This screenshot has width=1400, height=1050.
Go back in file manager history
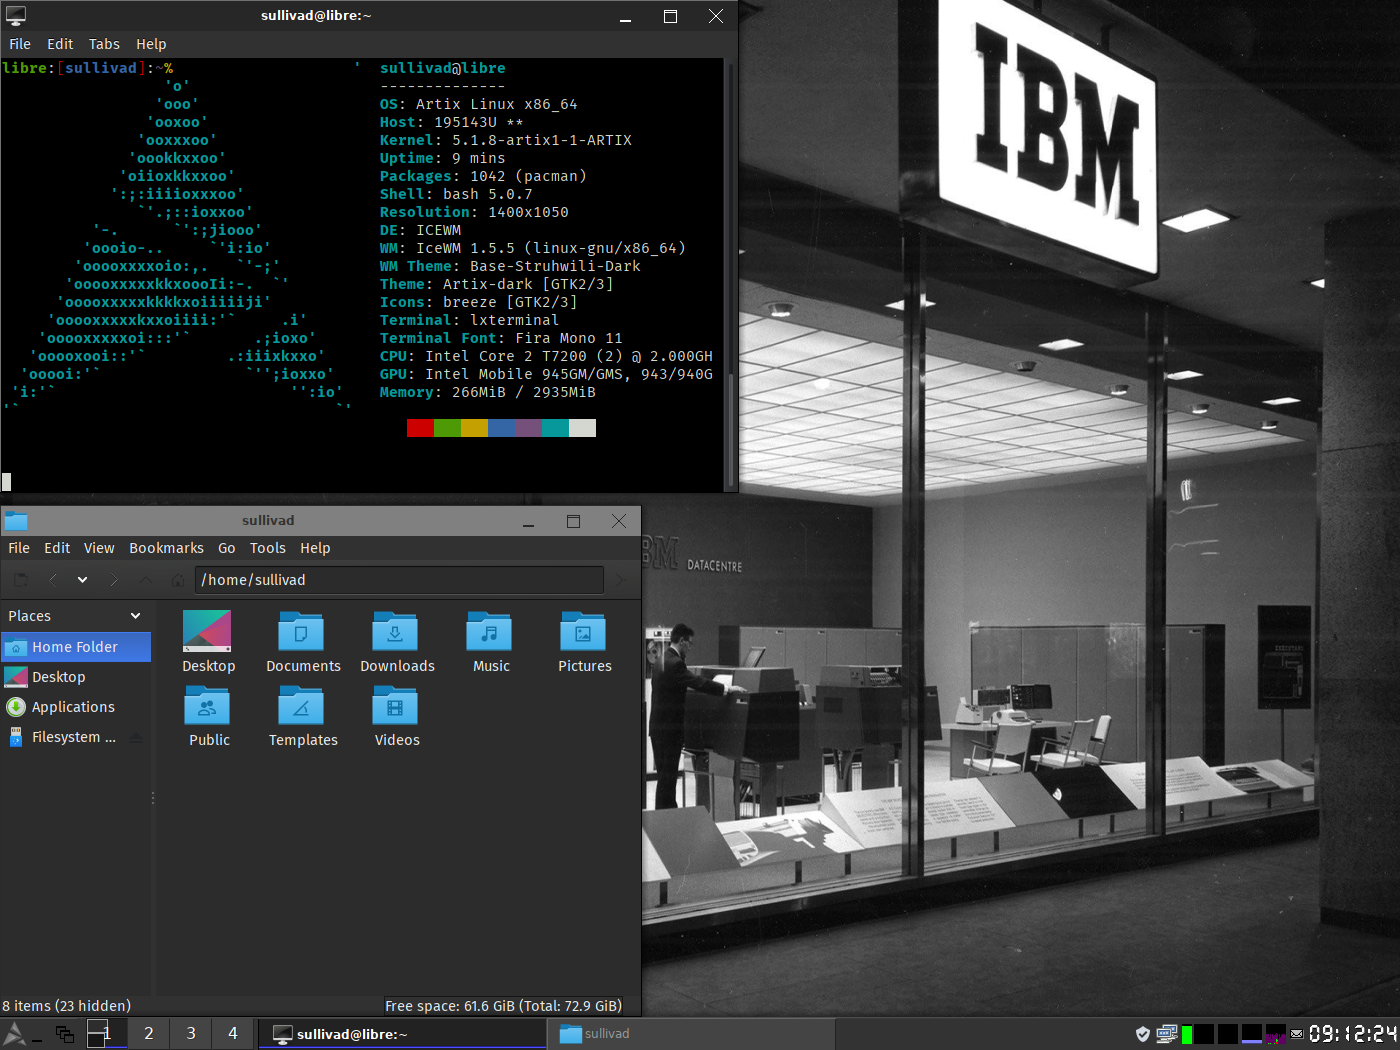[52, 580]
